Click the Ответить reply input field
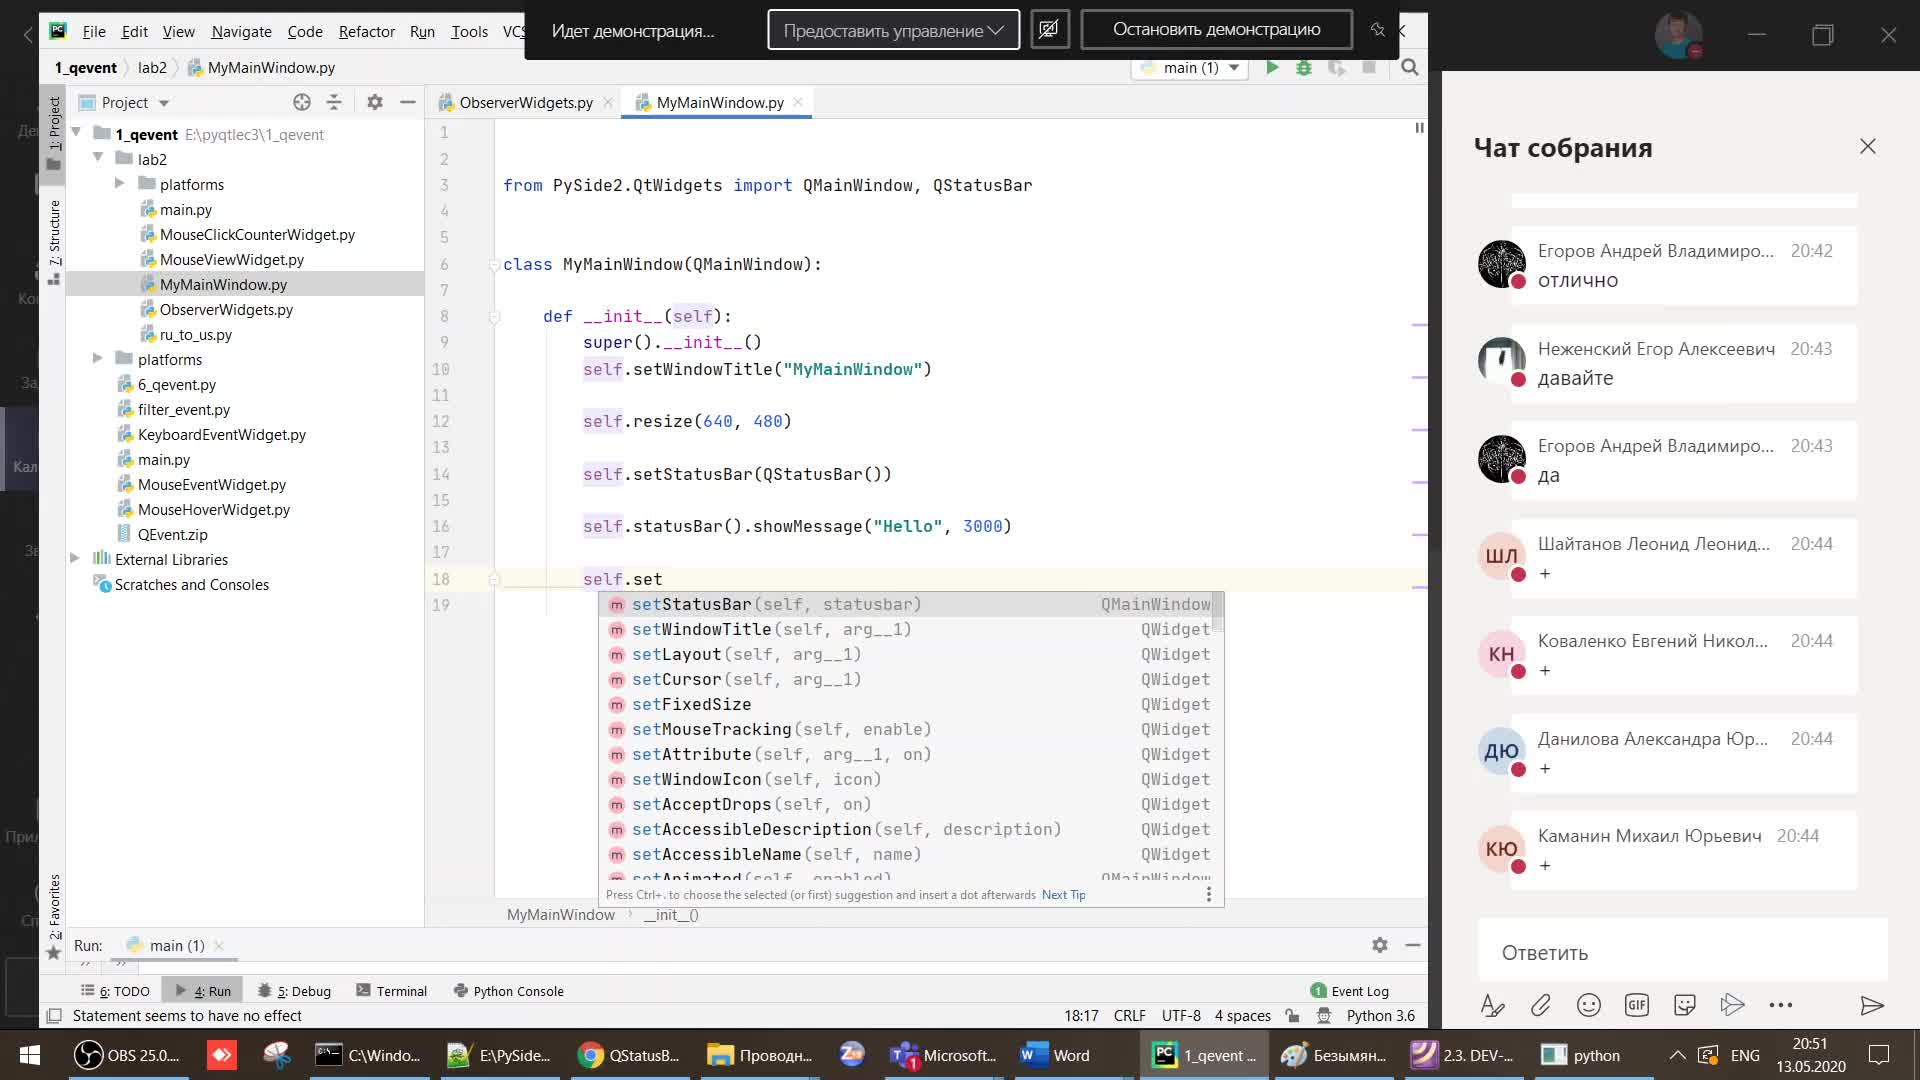 (x=1682, y=952)
